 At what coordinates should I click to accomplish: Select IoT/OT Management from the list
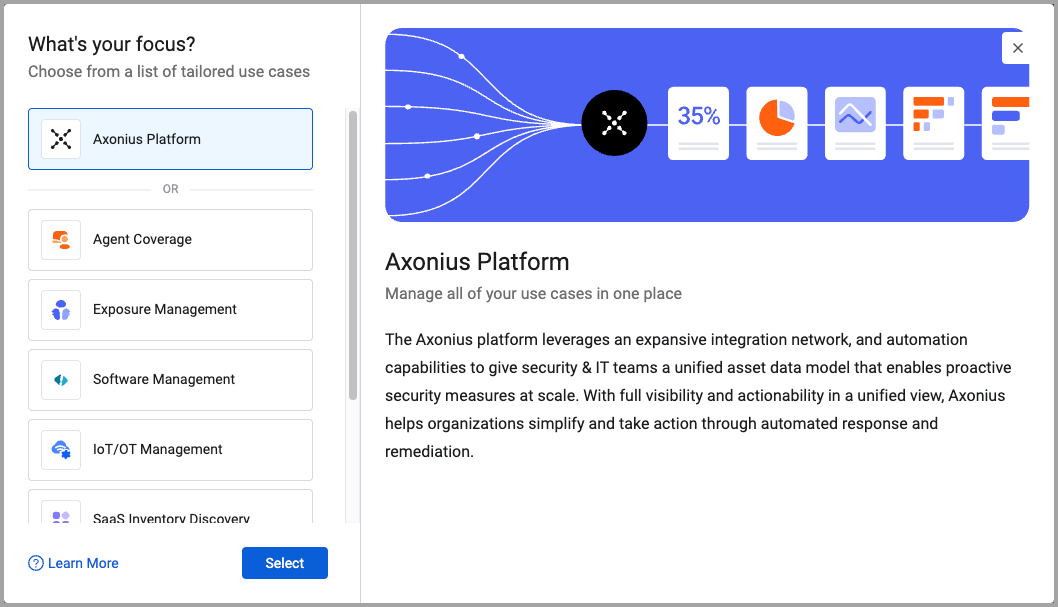[x=170, y=451]
